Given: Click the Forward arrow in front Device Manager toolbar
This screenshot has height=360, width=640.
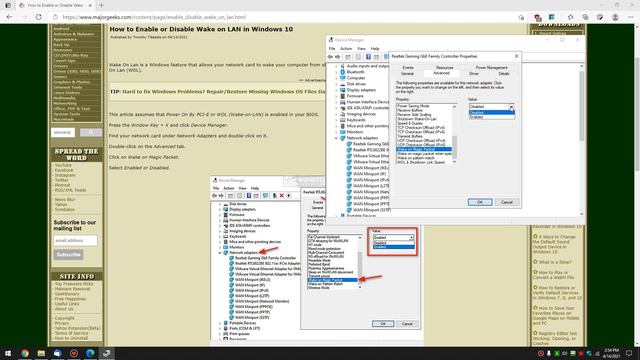Looking at the screenshot, I should (x=338, y=57).
